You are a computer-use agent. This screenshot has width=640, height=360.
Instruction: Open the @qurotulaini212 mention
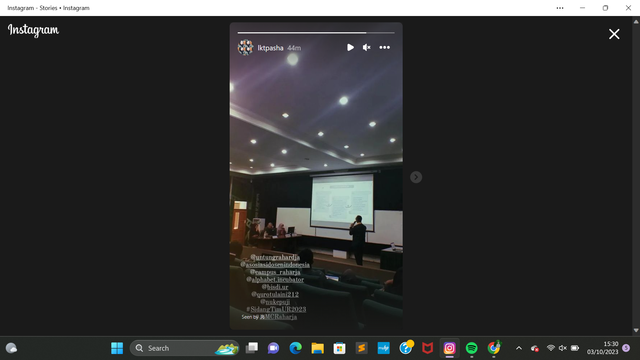click(275, 294)
